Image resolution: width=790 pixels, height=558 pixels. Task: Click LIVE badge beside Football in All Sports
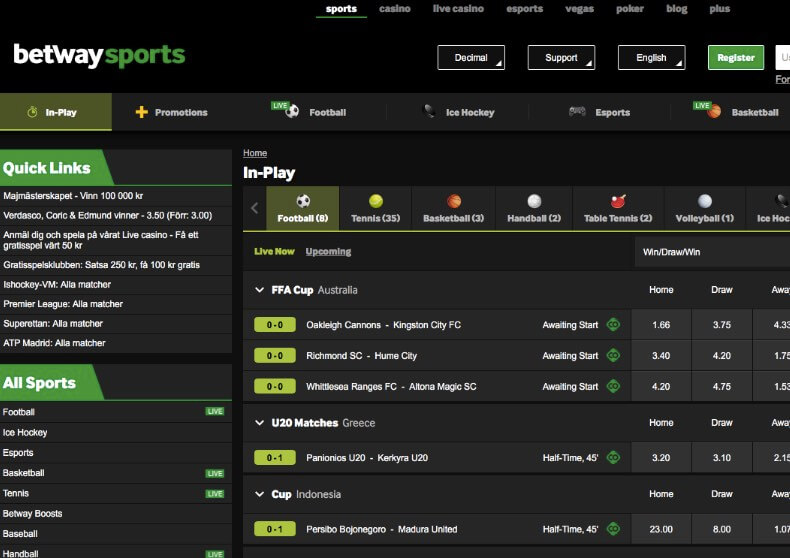click(215, 411)
